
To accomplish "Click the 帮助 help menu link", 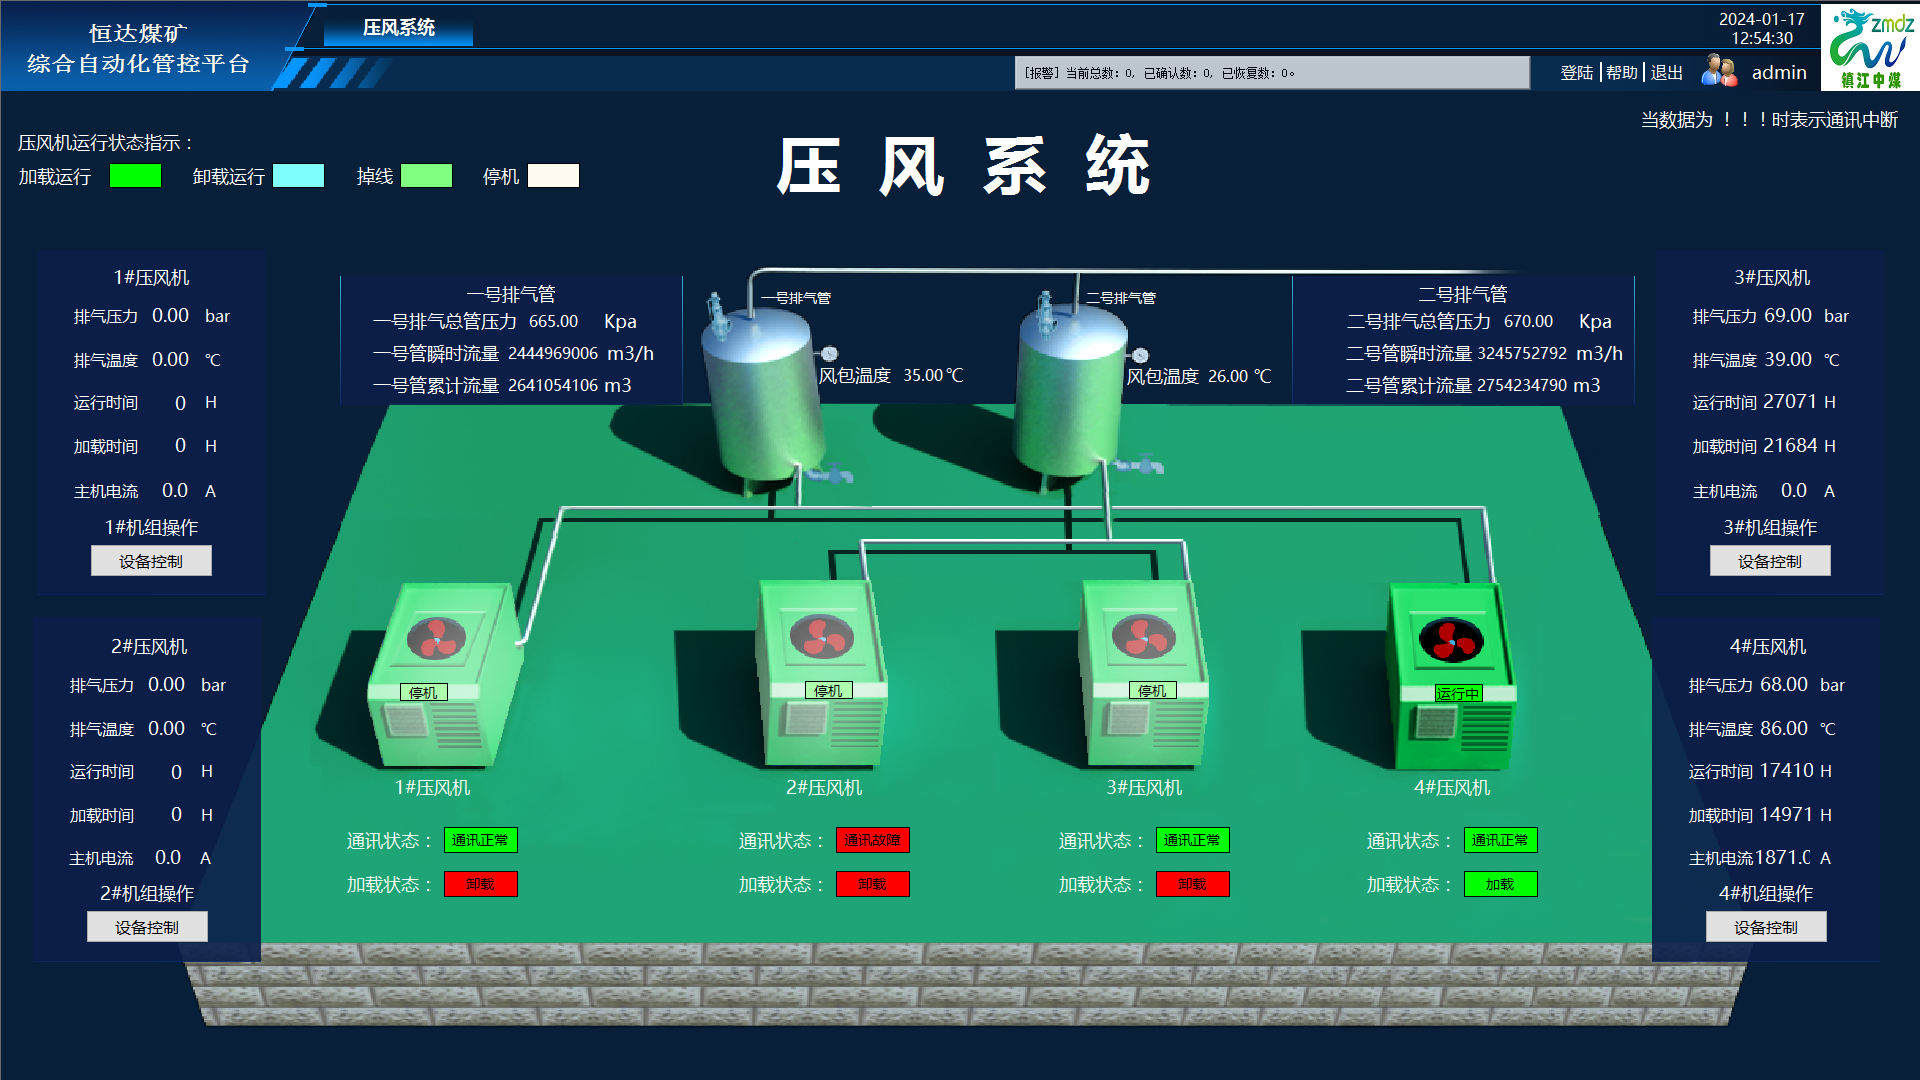I will point(1621,72).
